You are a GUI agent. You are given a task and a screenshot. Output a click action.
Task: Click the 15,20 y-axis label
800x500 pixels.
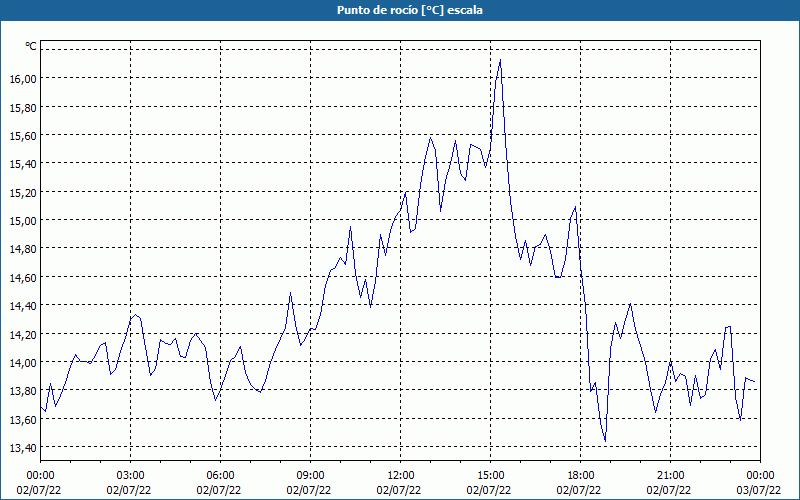(x=22, y=192)
